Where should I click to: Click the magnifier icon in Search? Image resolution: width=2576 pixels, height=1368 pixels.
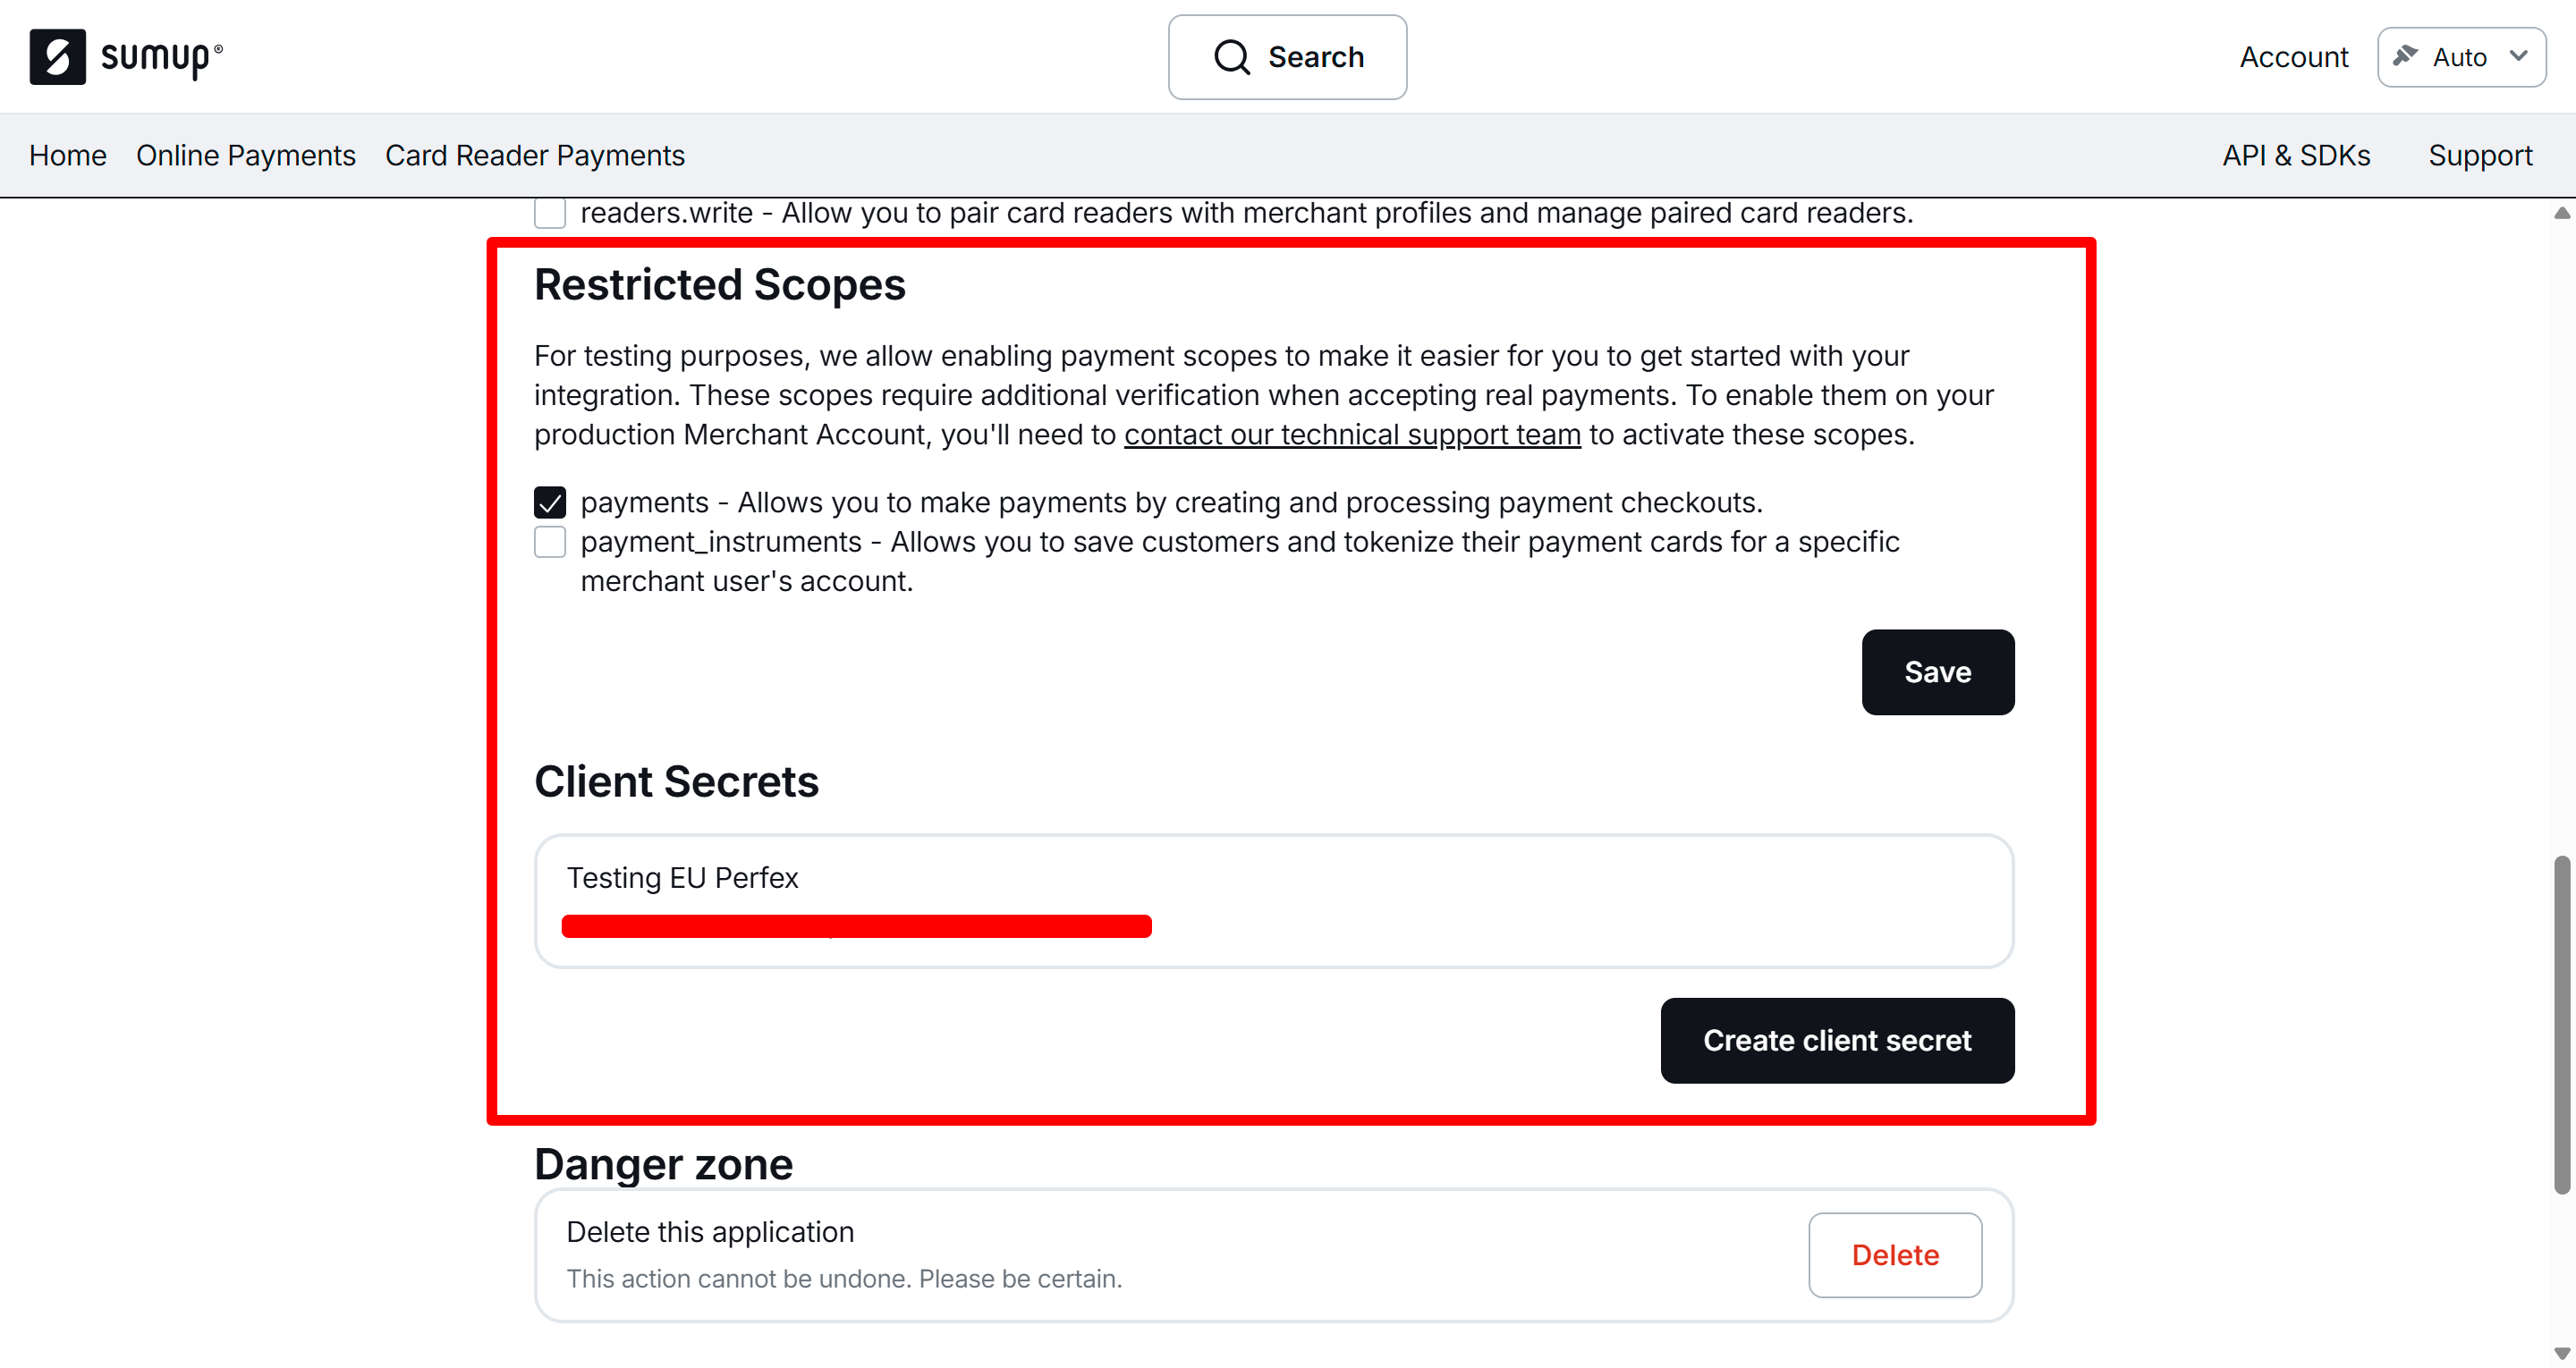pyautogui.click(x=1231, y=57)
